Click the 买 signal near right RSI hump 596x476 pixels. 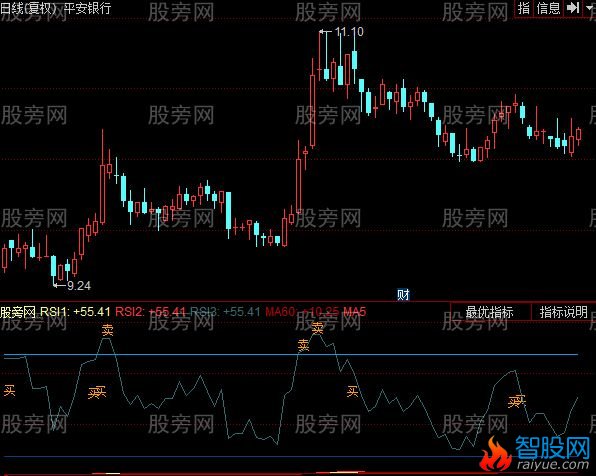pyautogui.click(x=517, y=401)
